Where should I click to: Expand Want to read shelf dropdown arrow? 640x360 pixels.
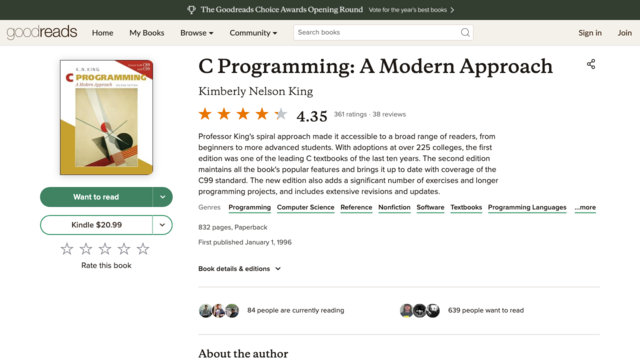(x=162, y=197)
